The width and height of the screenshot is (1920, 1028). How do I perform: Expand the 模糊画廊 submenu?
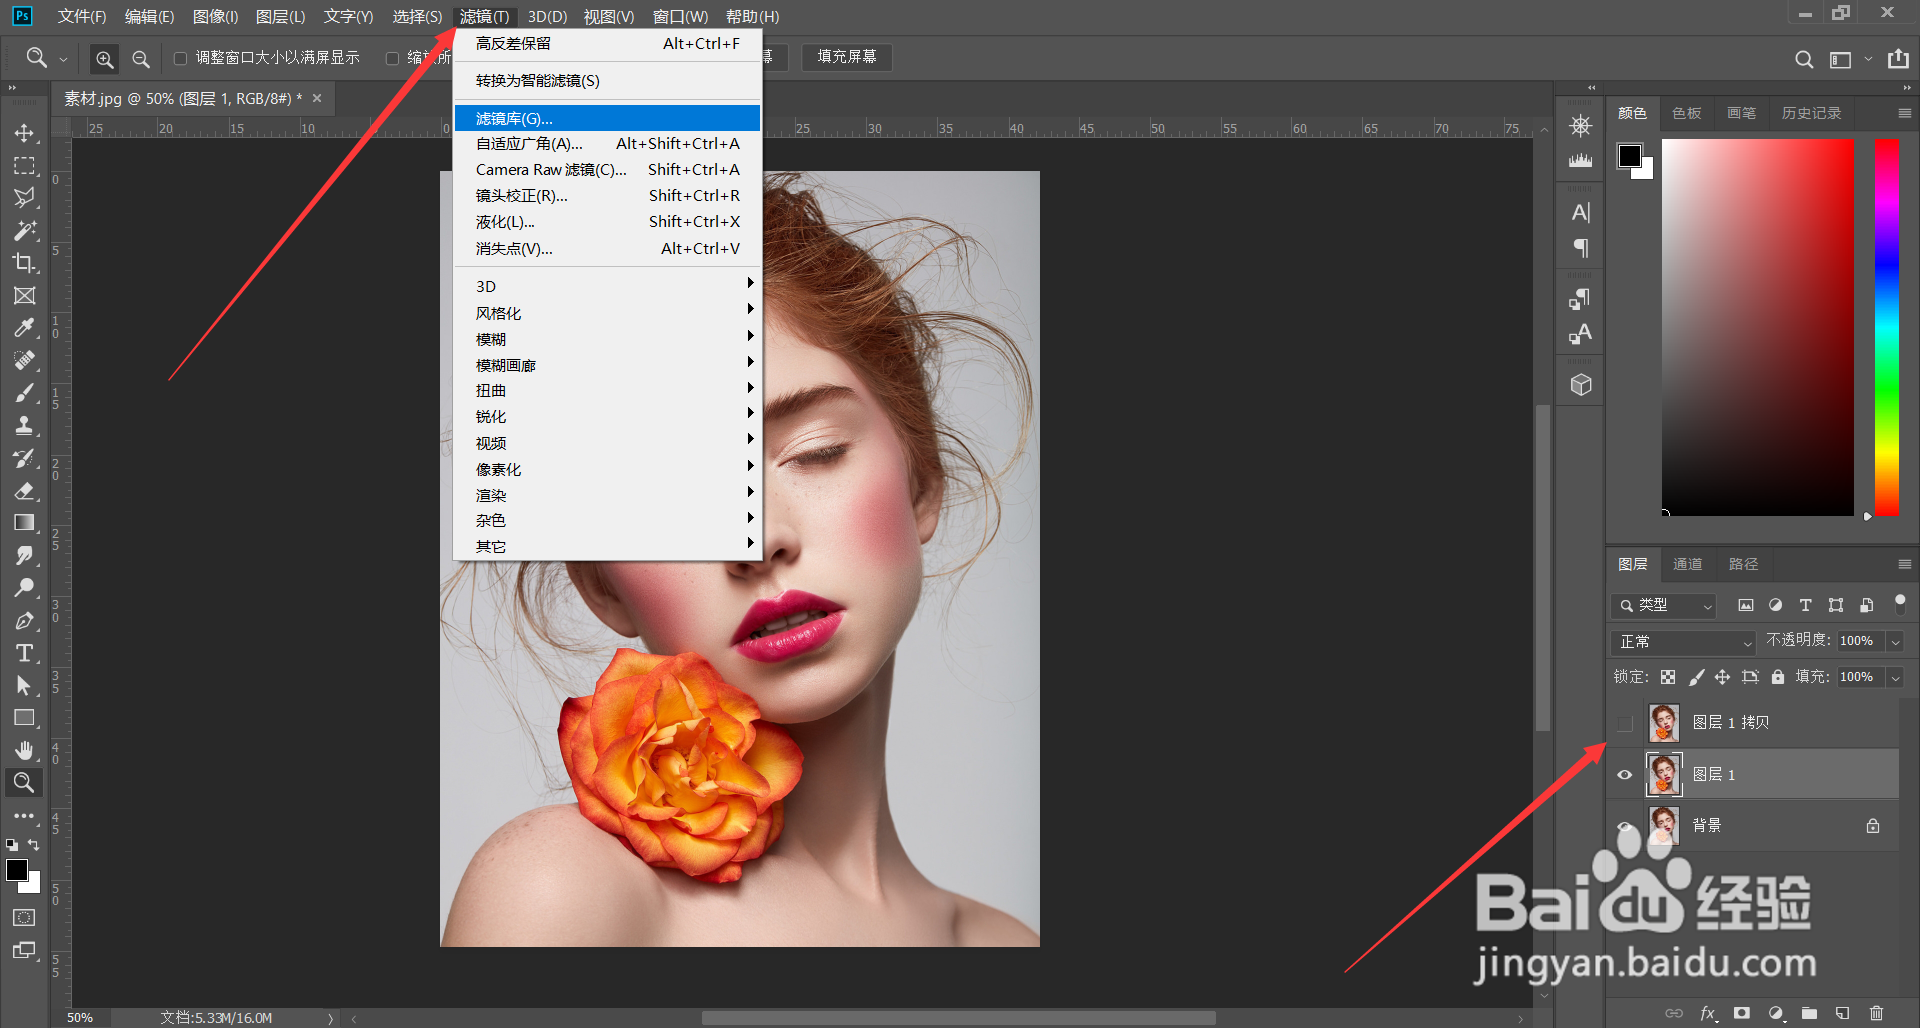click(x=607, y=365)
